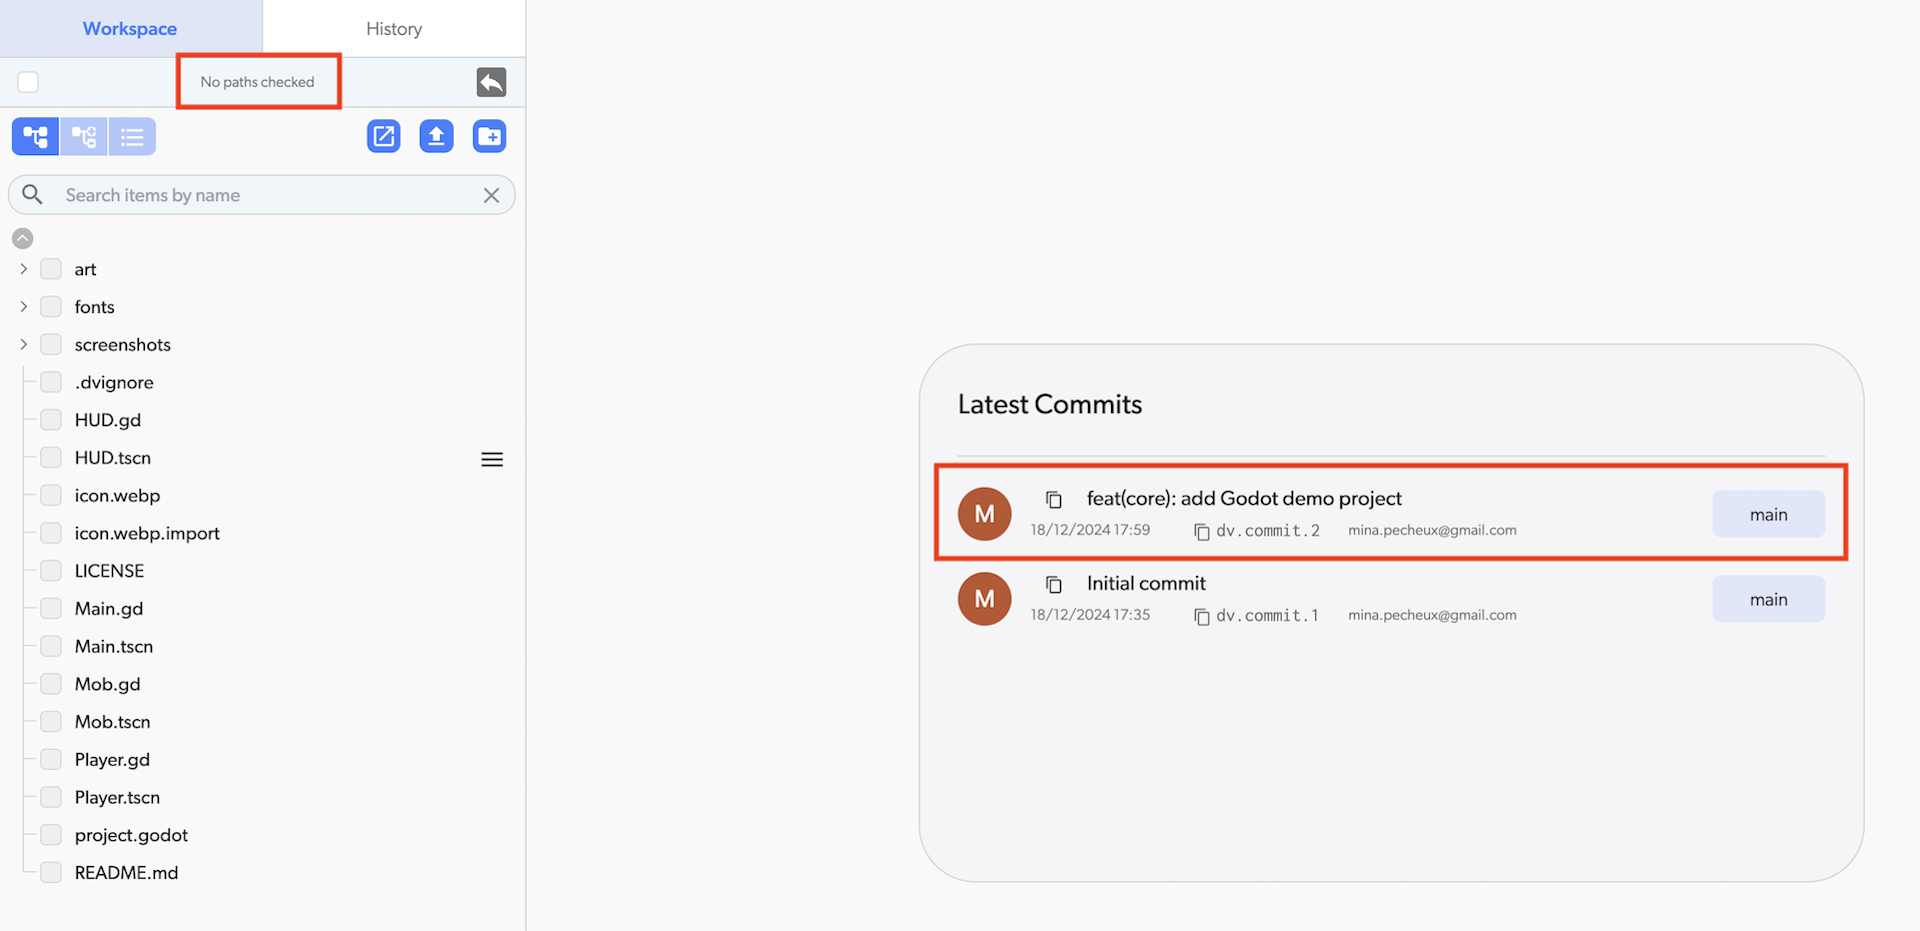Check the README.md checkbox
Image resolution: width=1920 pixels, height=931 pixels.
tap(51, 872)
